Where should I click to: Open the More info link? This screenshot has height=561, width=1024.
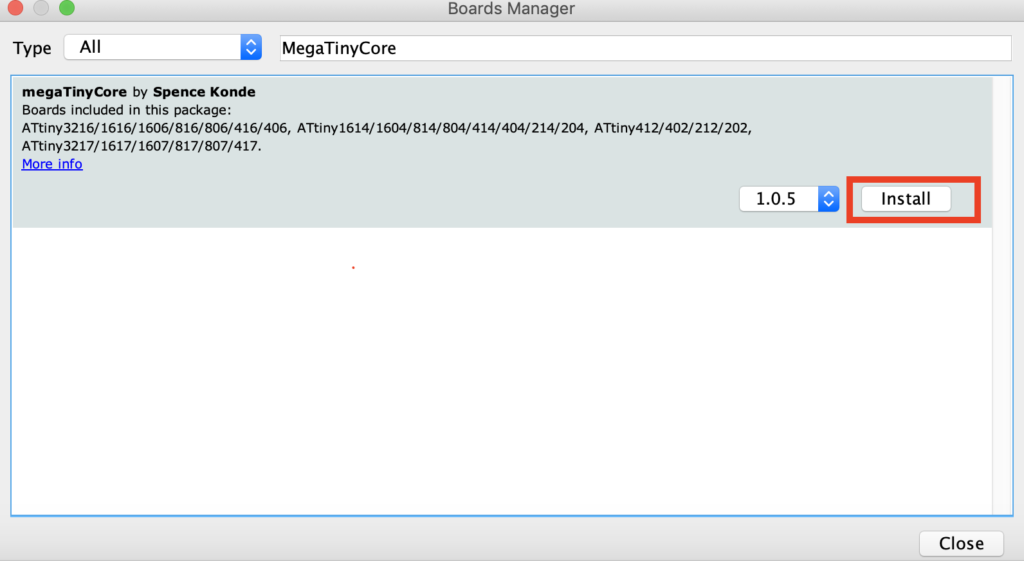click(52, 164)
